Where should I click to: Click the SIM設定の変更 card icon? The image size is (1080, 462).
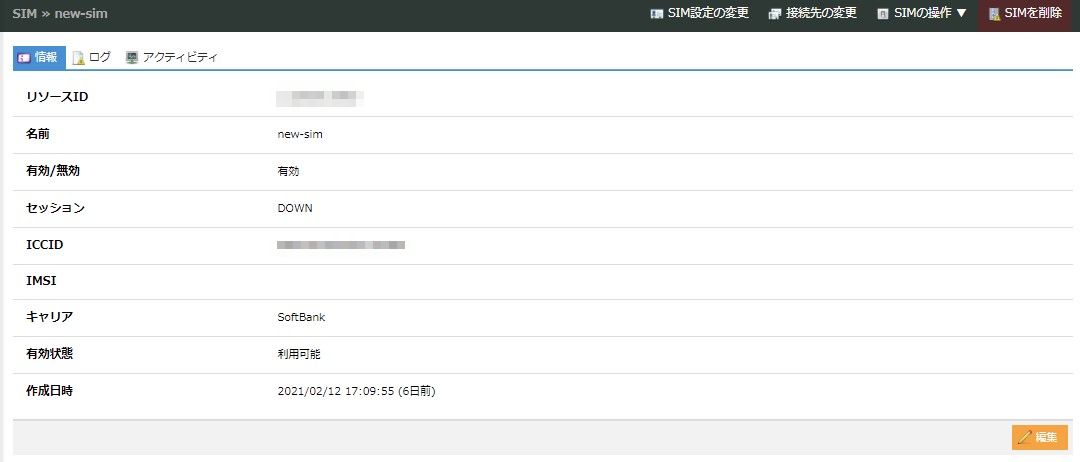pos(657,14)
